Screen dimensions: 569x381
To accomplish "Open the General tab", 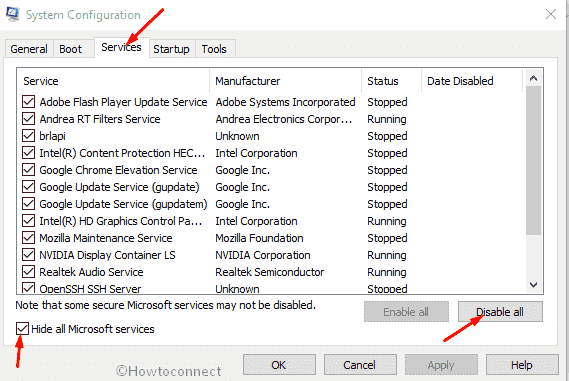I will (x=29, y=49).
